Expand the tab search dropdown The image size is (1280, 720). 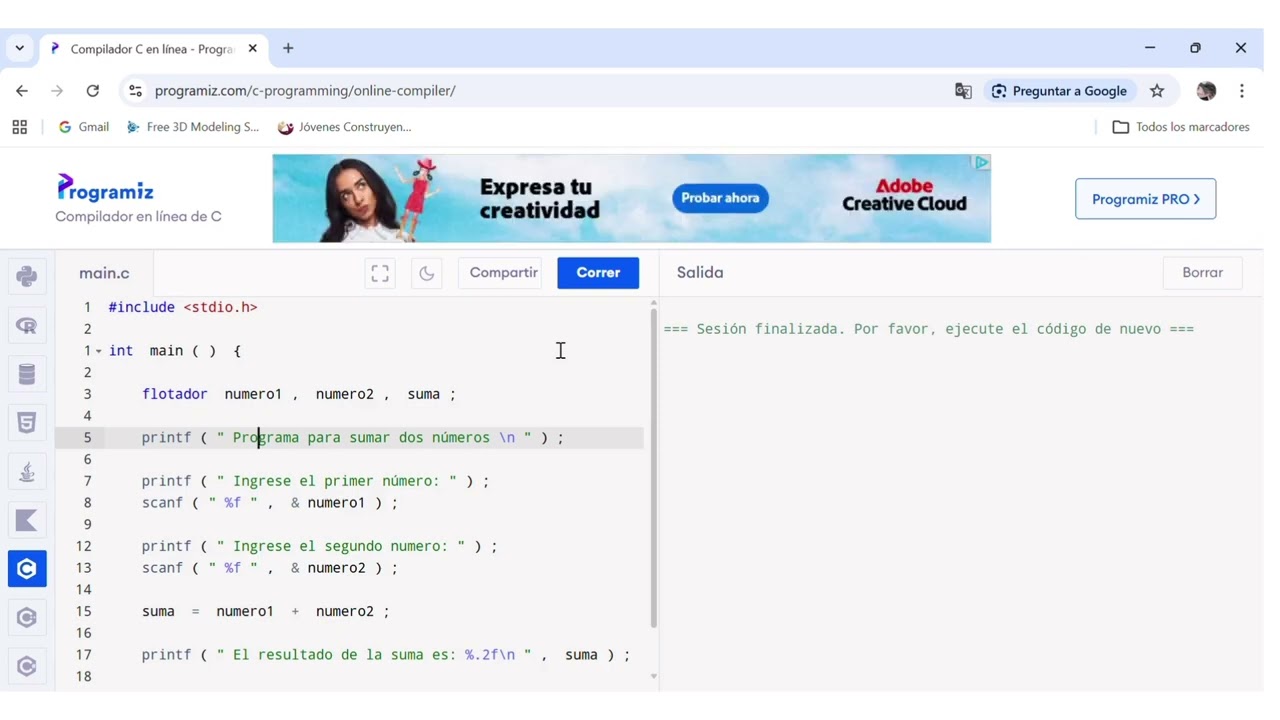19,48
